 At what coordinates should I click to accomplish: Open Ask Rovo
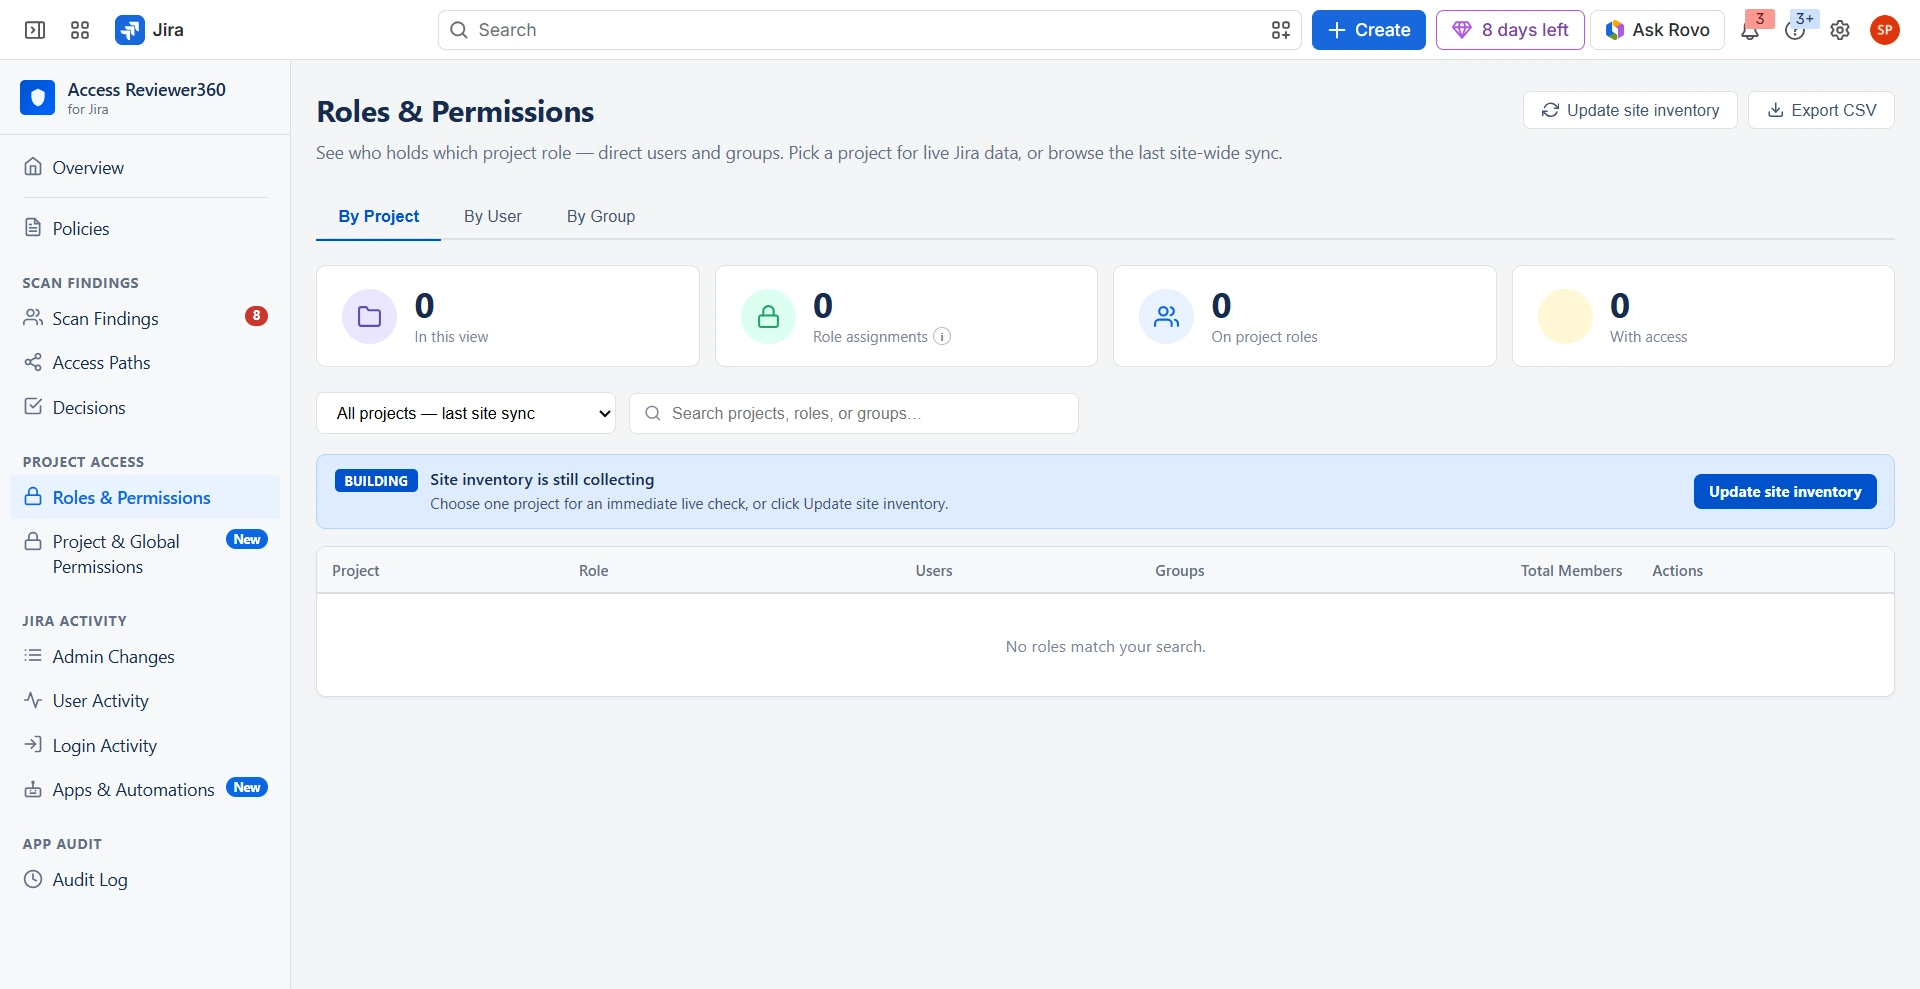pyautogui.click(x=1657, y=30)
